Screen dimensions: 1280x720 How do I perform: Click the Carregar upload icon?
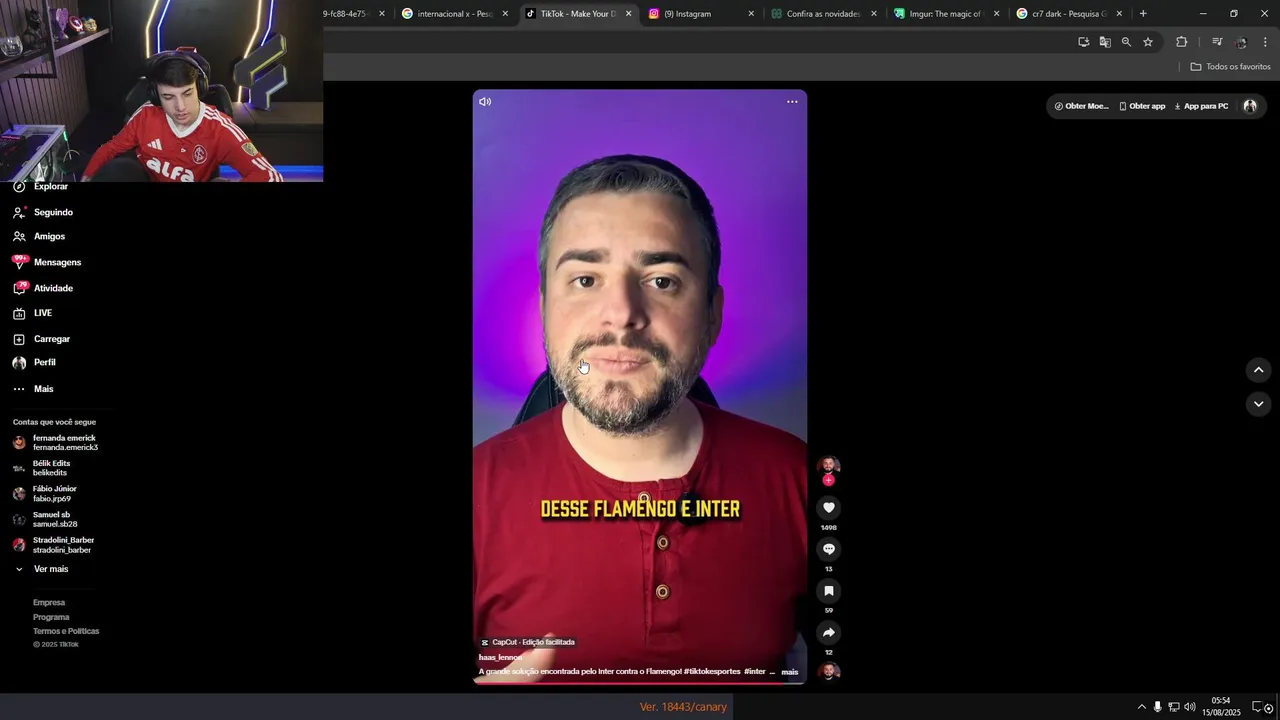[19, 339]
